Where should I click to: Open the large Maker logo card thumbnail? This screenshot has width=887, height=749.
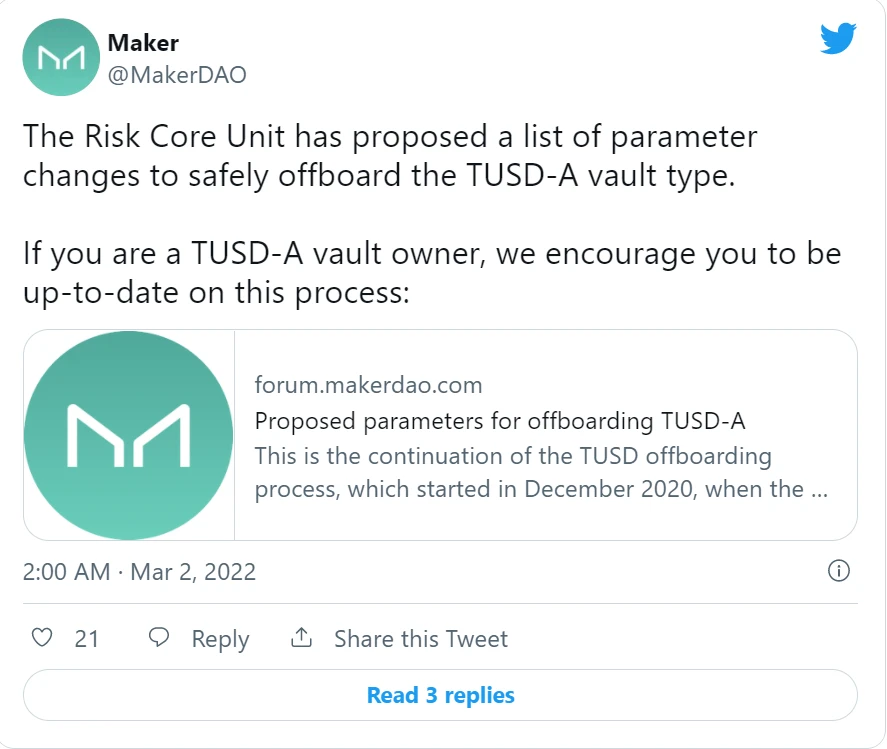129,435
